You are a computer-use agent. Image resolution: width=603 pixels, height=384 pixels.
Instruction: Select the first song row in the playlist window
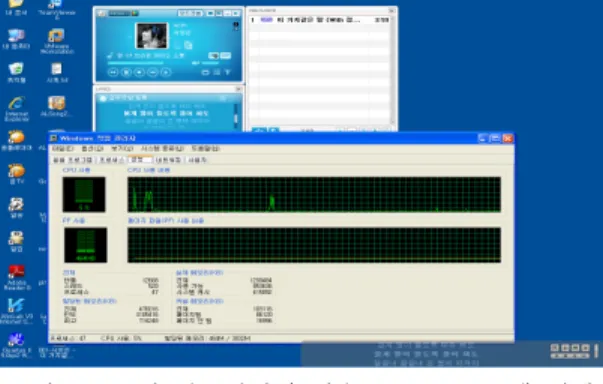click(320, 20)
